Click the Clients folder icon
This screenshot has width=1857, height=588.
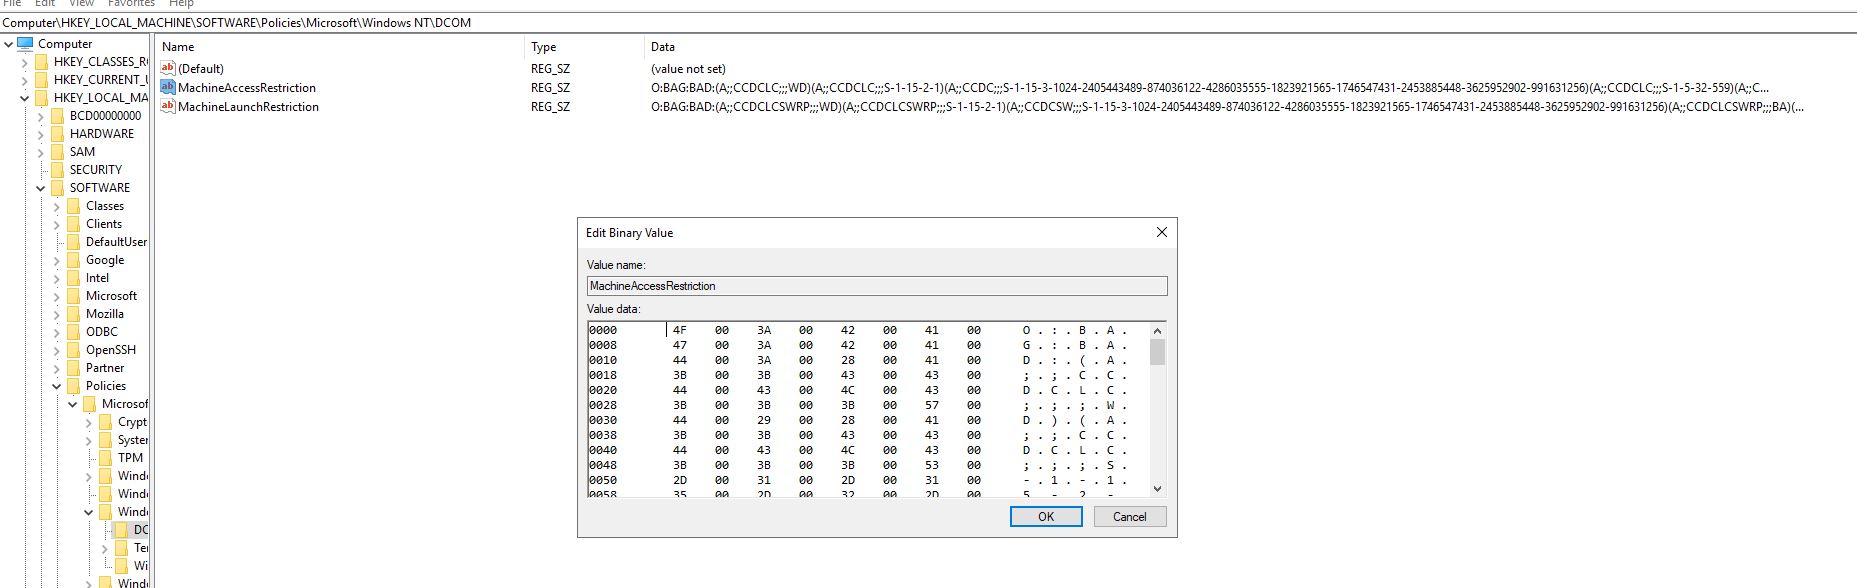coord(73,223)
